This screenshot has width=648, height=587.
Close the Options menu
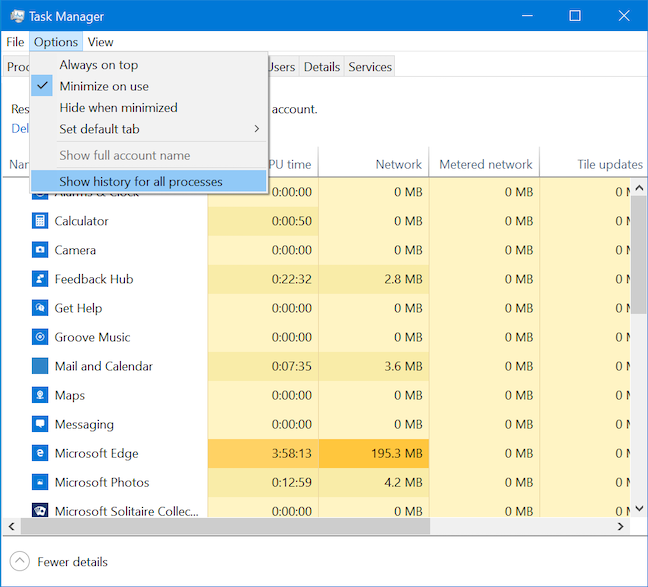[56, 42]
